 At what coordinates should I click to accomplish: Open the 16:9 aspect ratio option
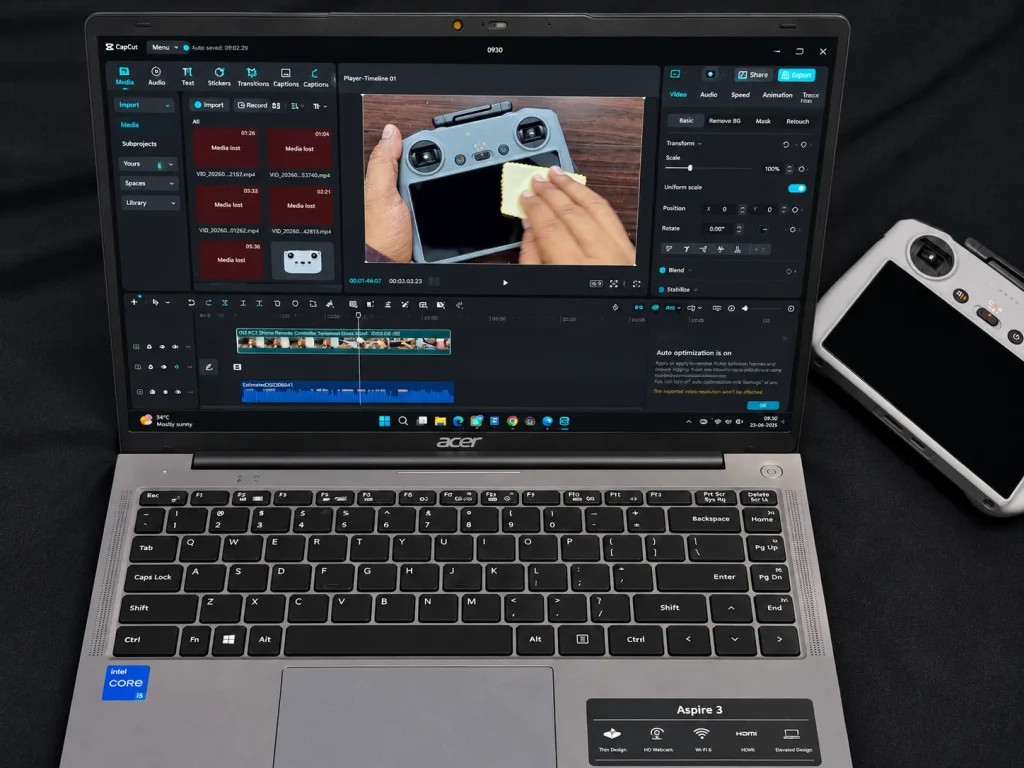tap(596, 283)
